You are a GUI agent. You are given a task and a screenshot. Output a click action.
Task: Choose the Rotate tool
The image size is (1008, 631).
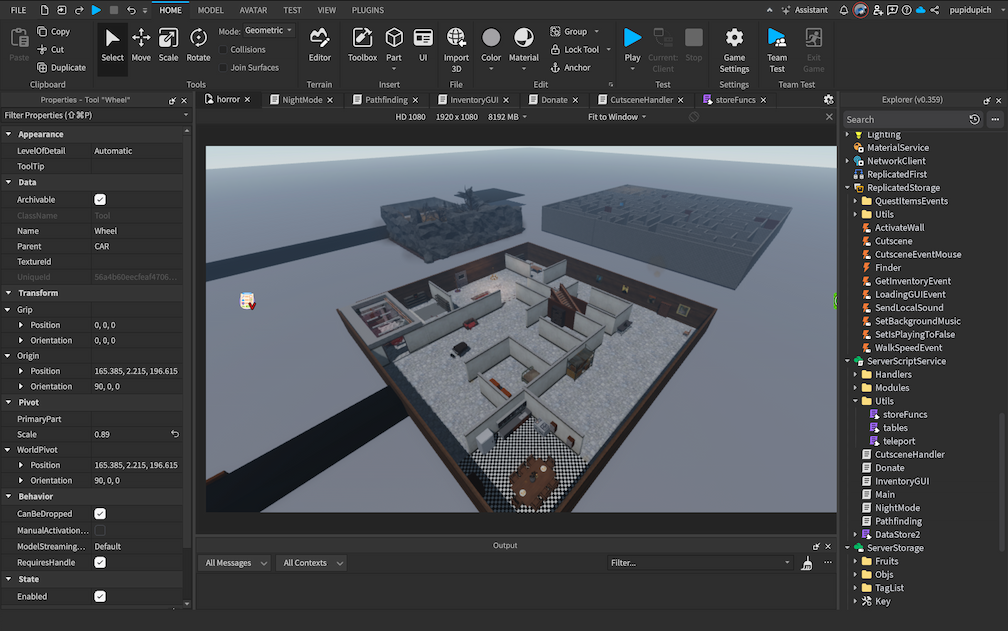click(x=198, y=45)
